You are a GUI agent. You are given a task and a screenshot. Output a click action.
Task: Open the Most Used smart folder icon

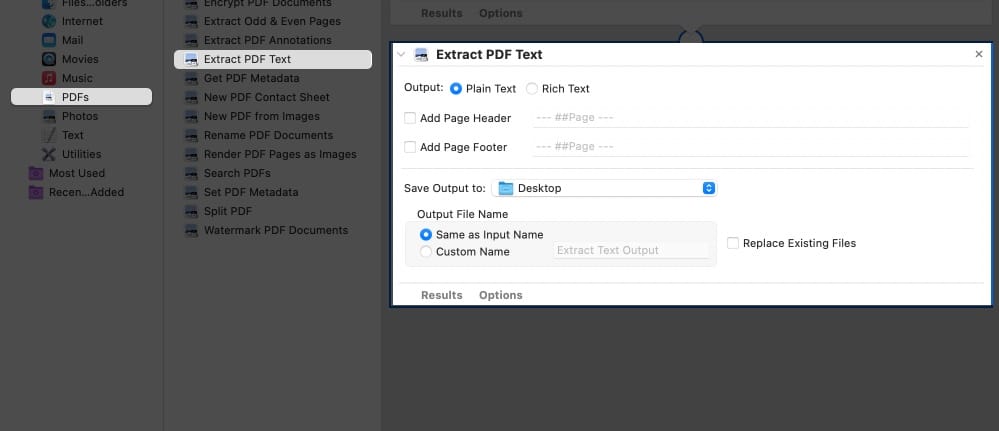pos(36,173)
